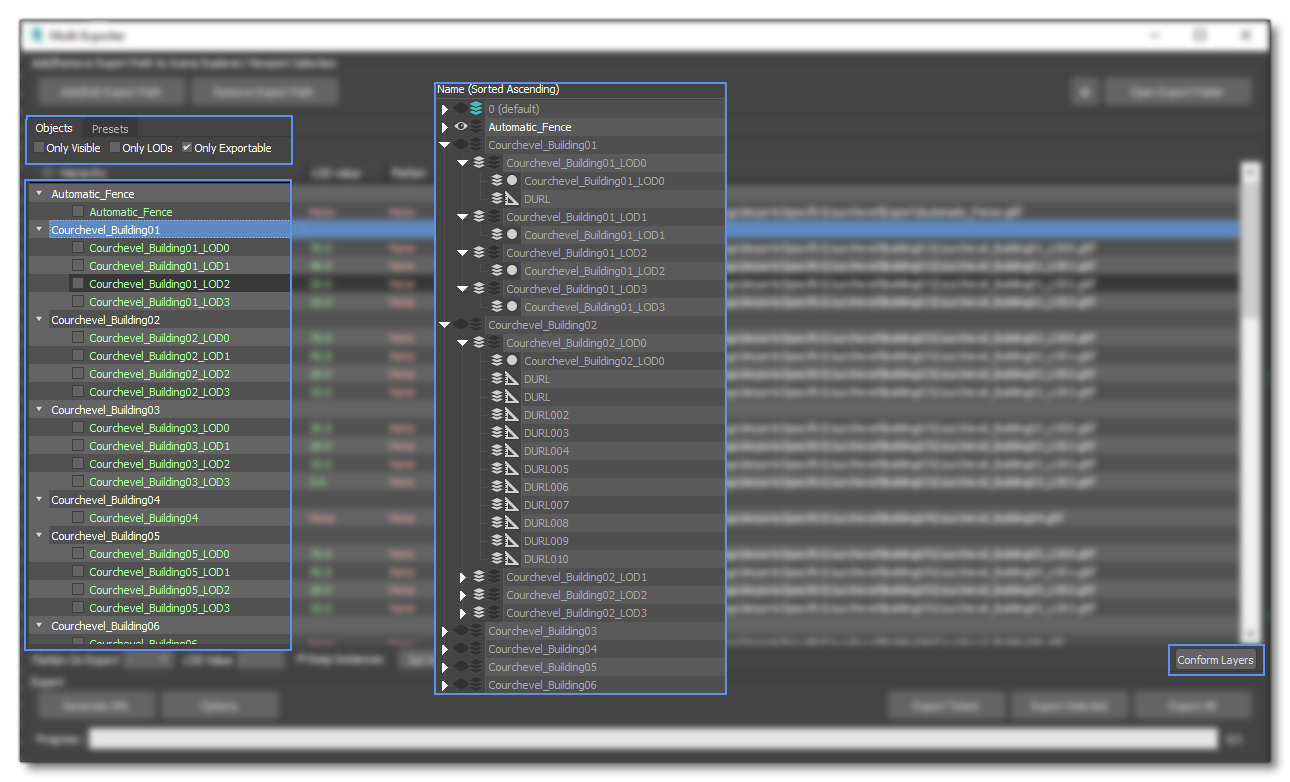
Task: Toggle the visibility eye of Automatic_Fence
Action: click(x=461, y=127)
